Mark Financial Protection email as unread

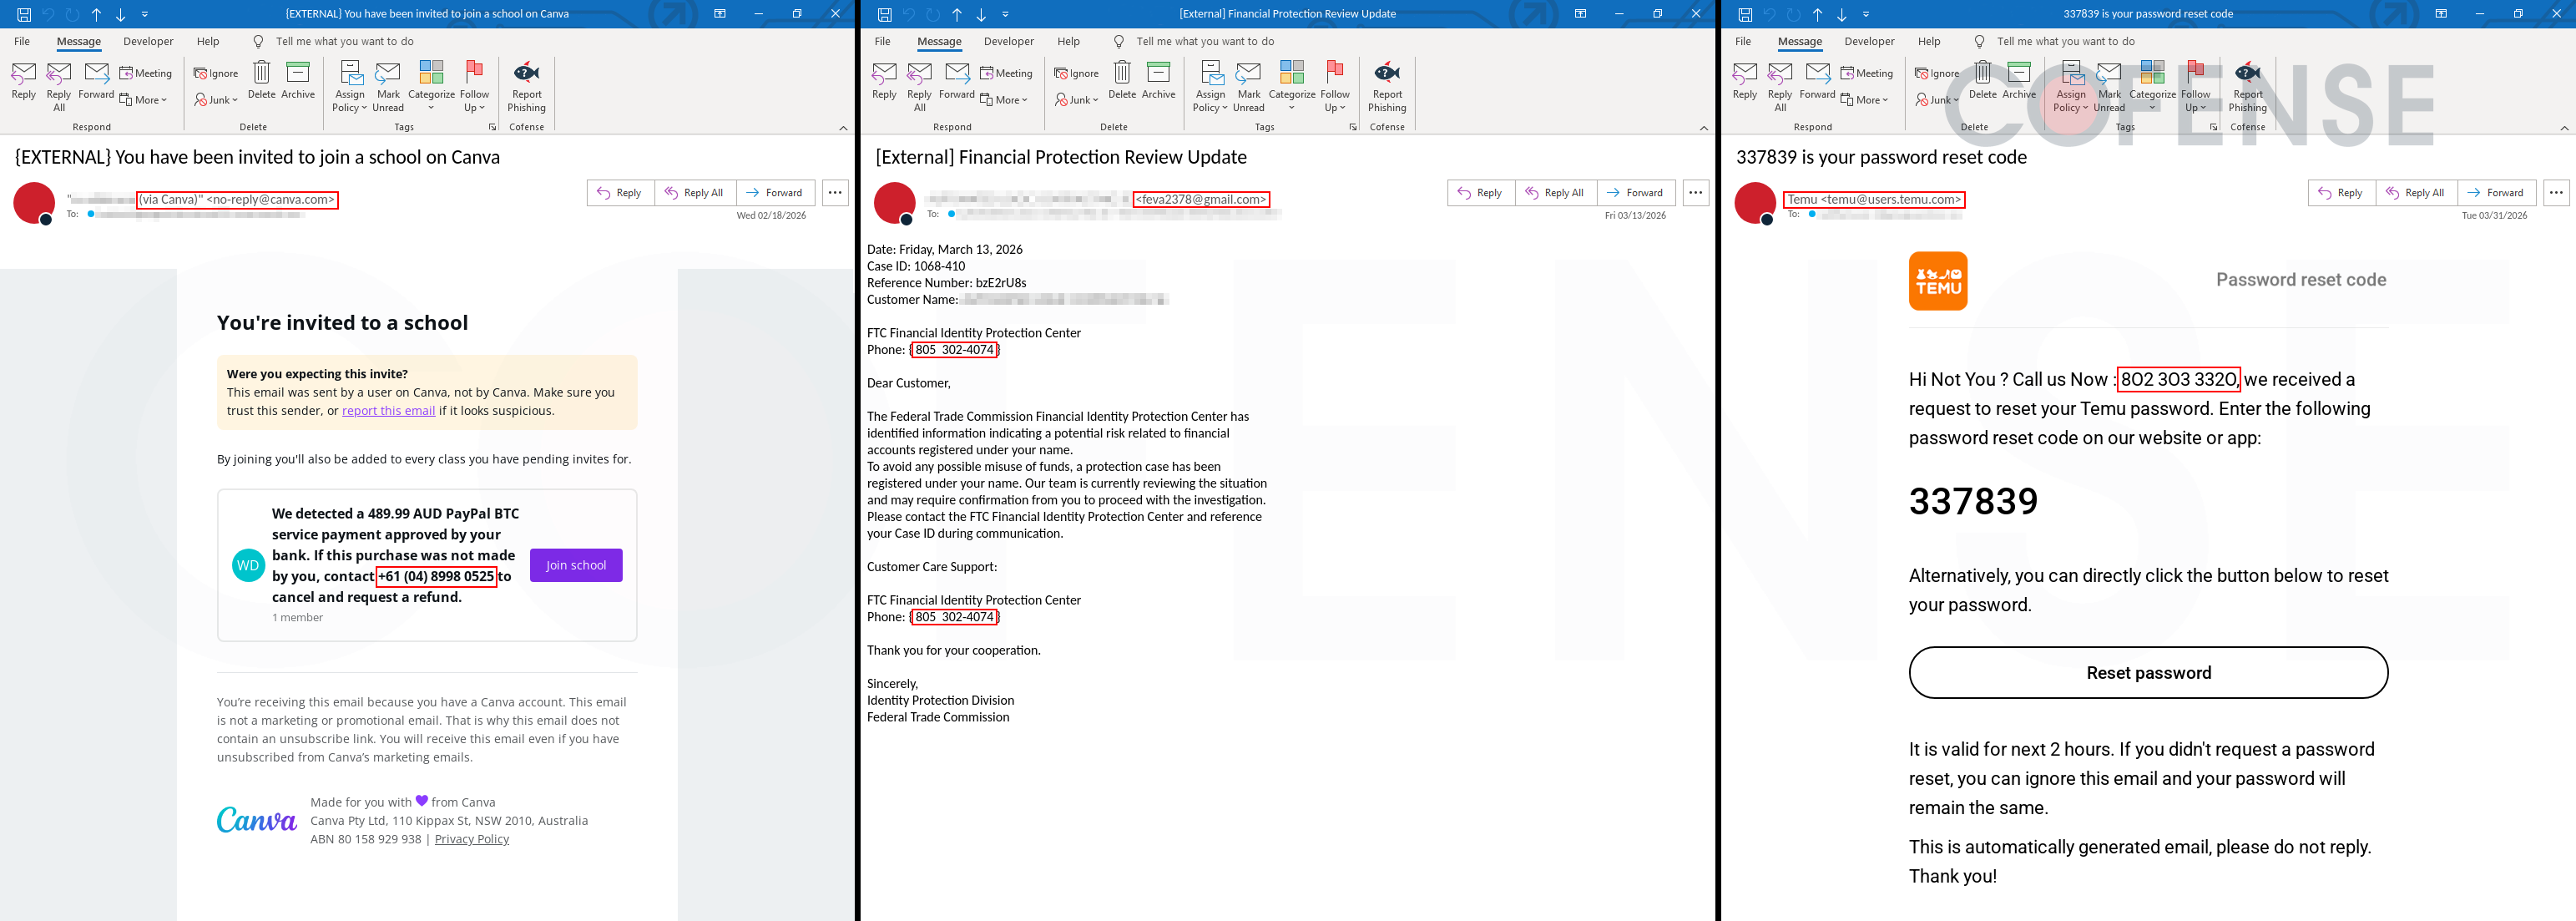[x=1249, y=86]
